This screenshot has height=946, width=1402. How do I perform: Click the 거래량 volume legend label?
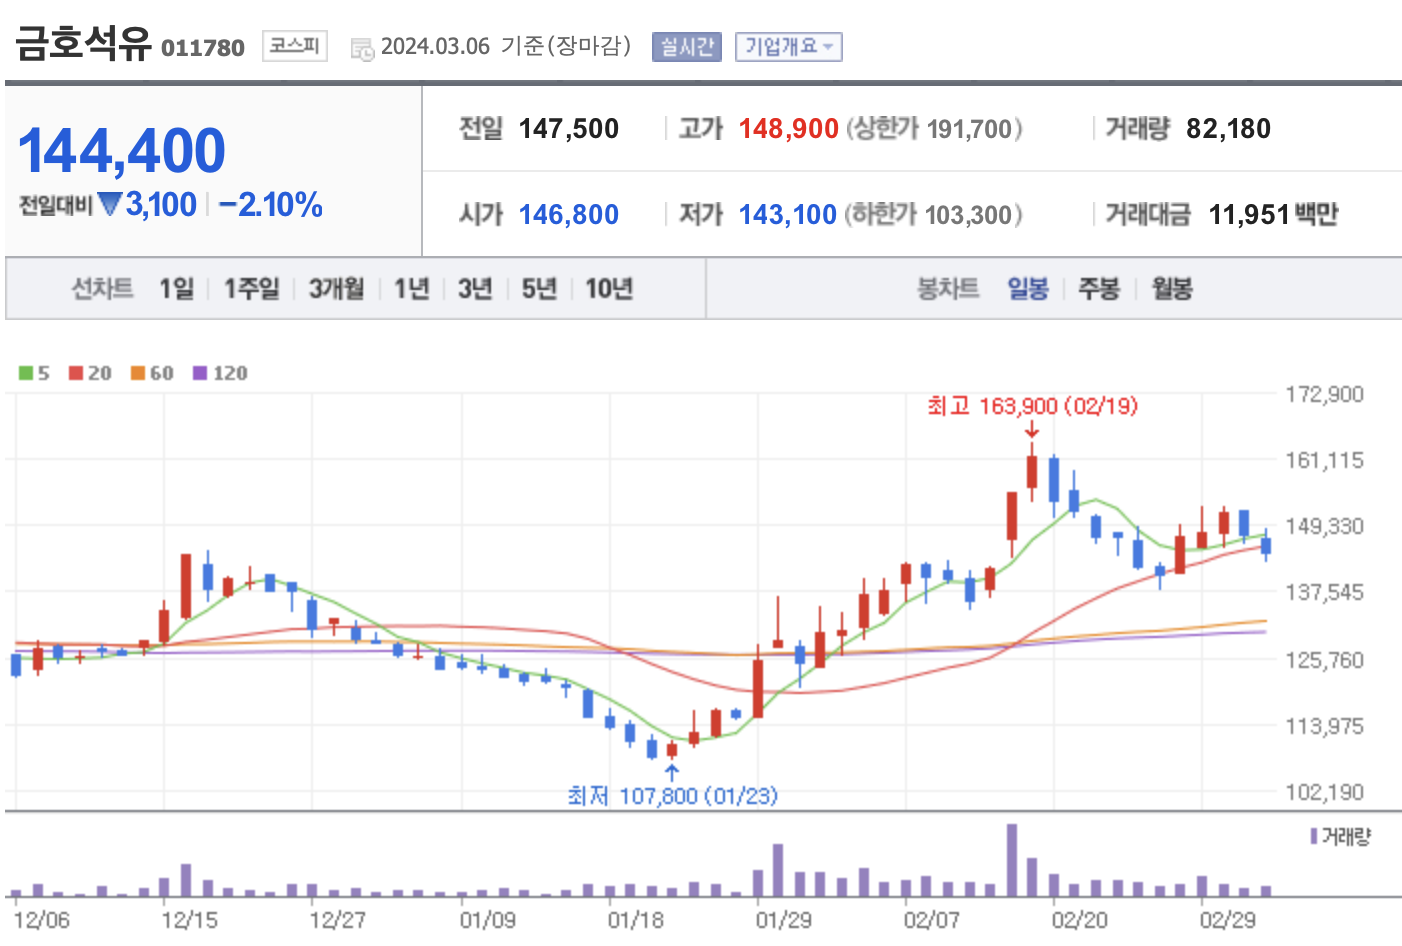click(1341, 836)
